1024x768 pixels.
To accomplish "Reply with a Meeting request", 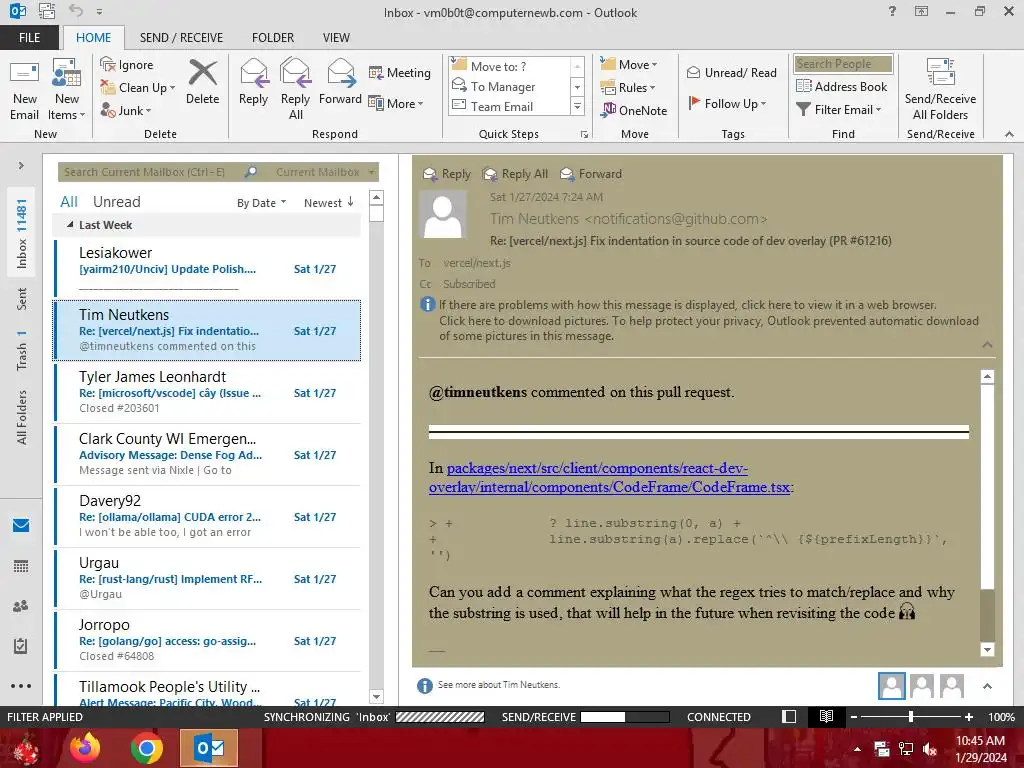I will pyautogui.click(x=400, y=72).
